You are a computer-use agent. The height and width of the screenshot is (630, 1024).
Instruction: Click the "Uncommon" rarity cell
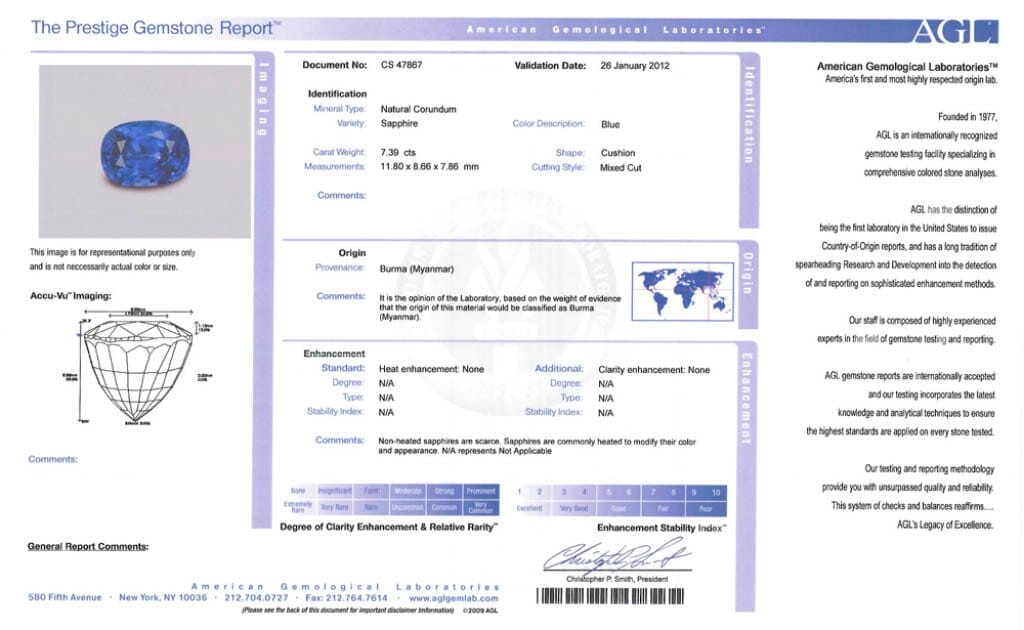point(408,507)
